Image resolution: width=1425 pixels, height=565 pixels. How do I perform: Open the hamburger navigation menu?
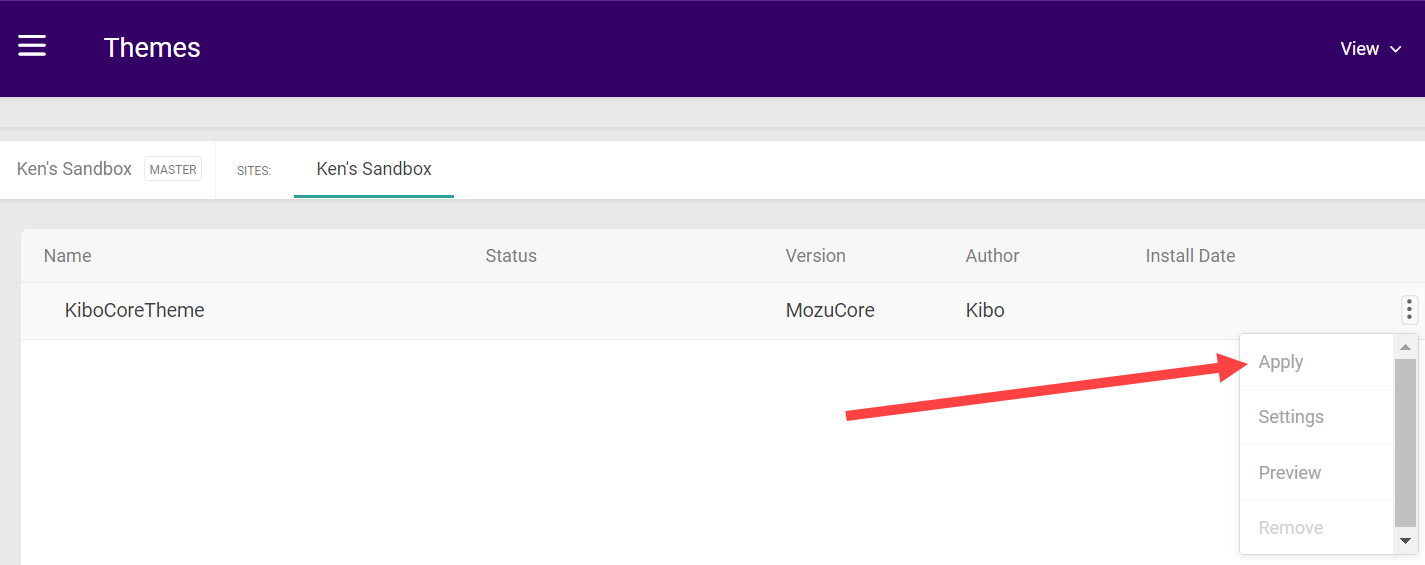32,46
